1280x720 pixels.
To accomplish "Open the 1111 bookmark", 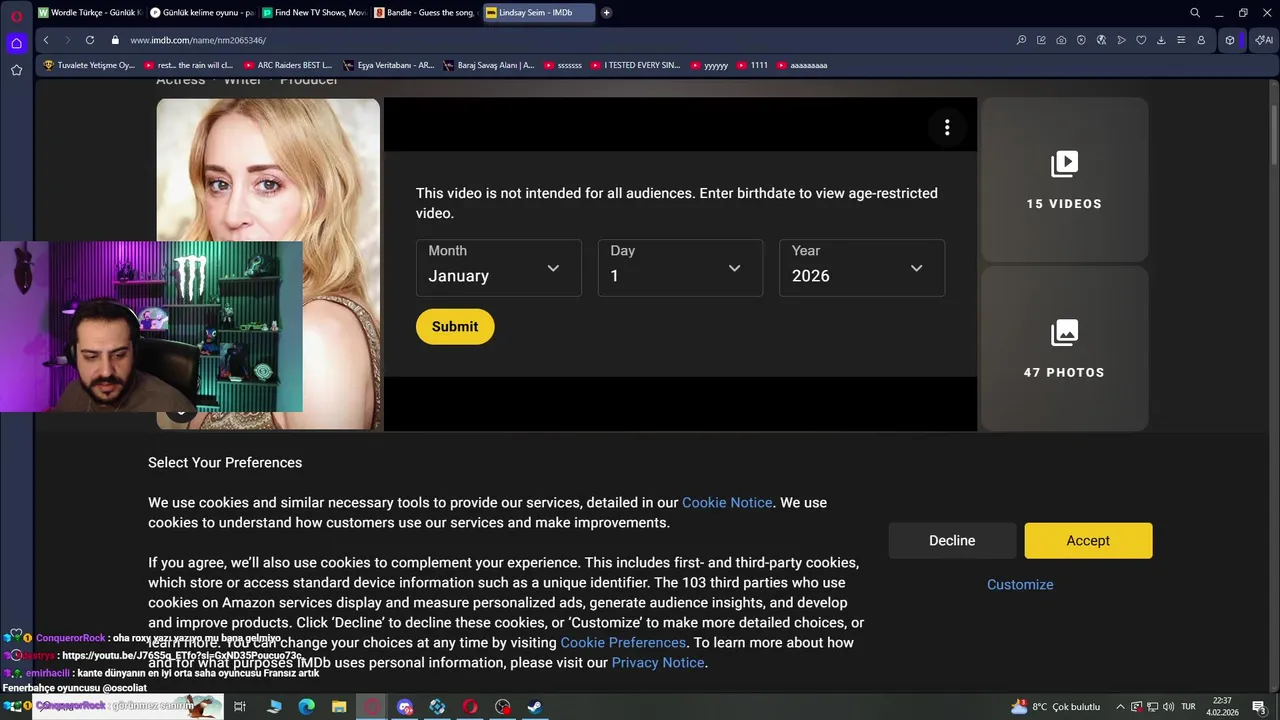I will tap(752, 65).
